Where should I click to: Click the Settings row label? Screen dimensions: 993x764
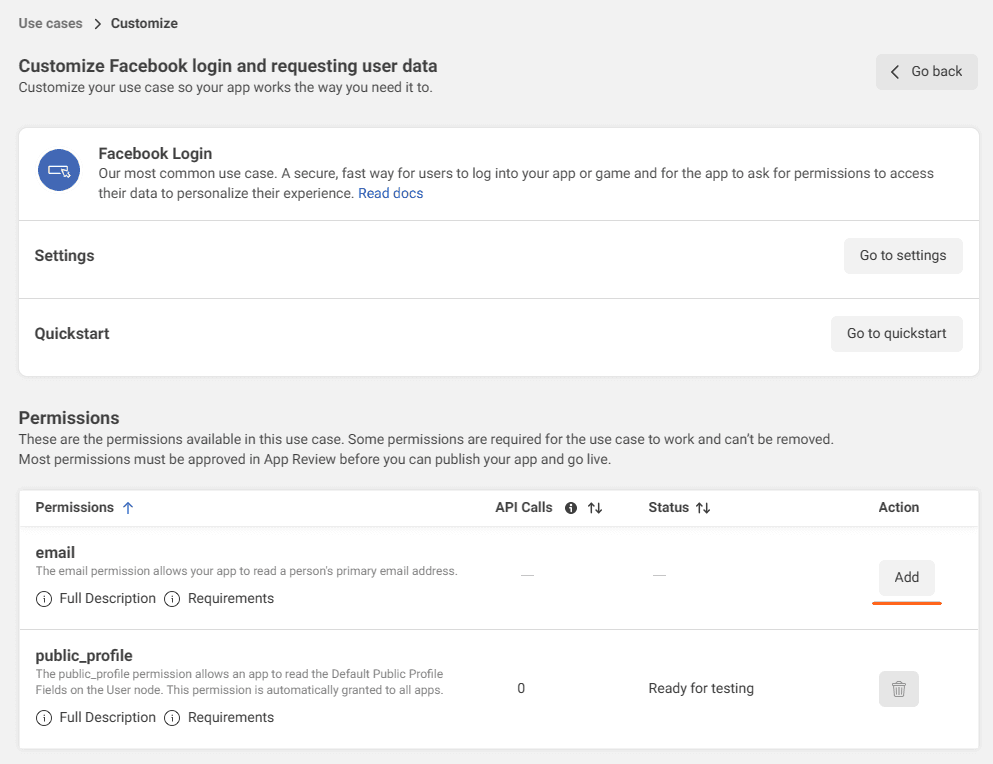click(65, 256)
